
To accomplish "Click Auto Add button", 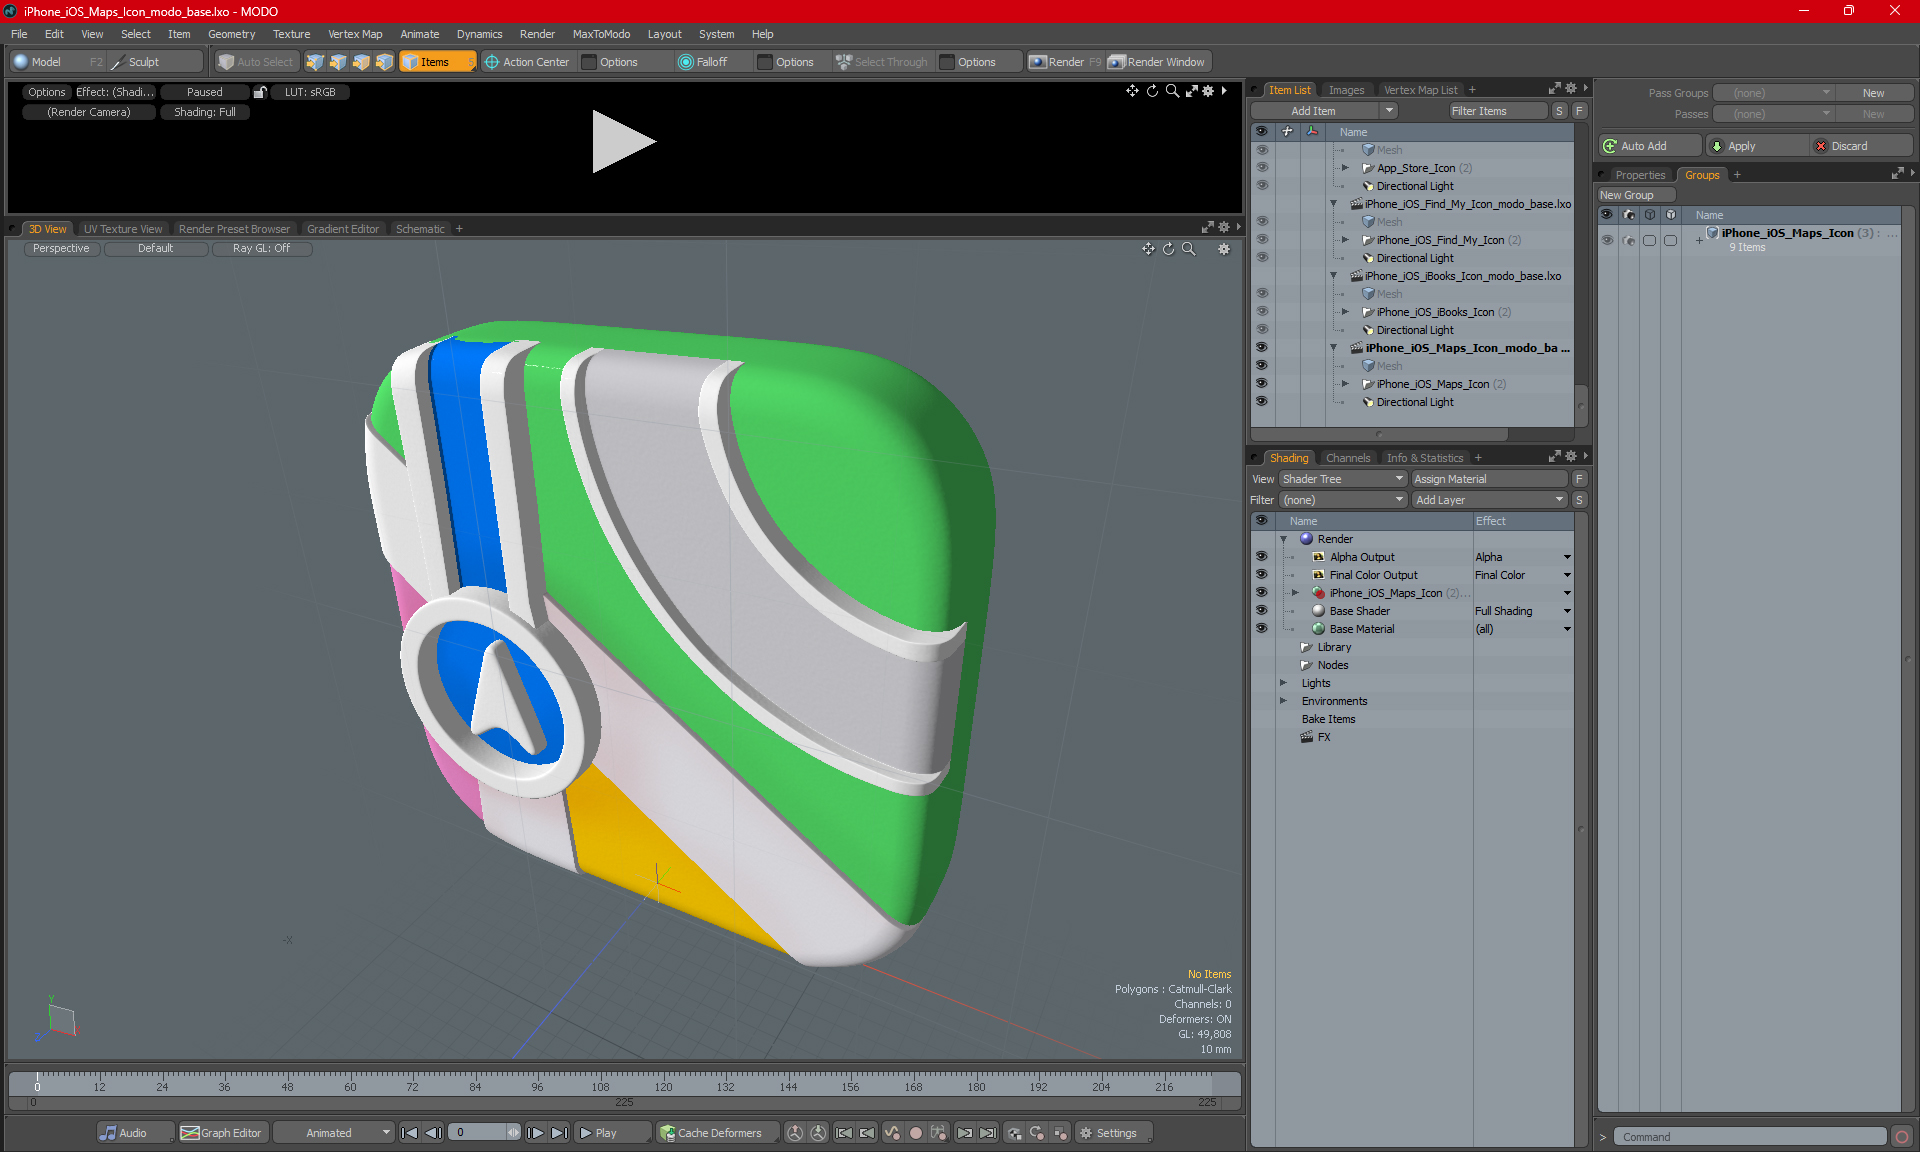I will point(1650,146).
